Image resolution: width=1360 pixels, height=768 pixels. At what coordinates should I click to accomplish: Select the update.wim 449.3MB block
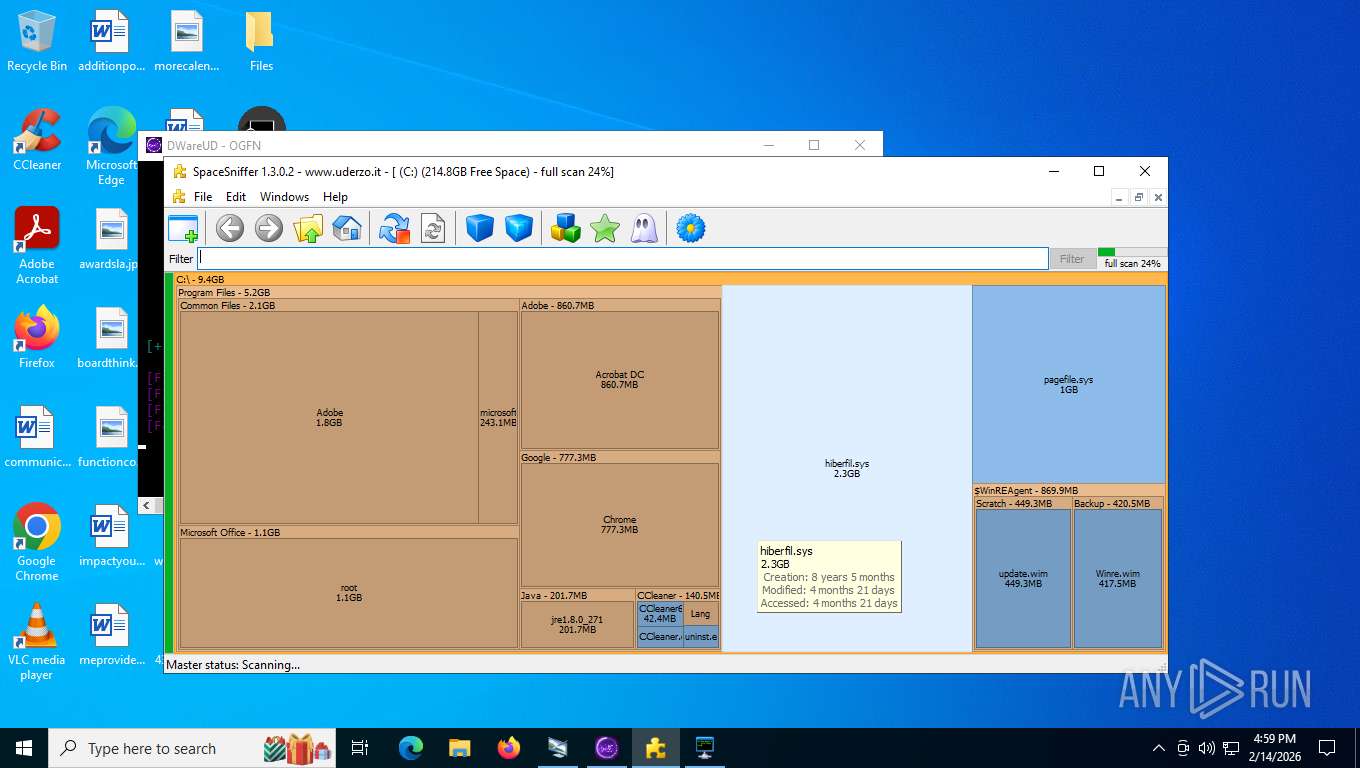click(1023, 578)
